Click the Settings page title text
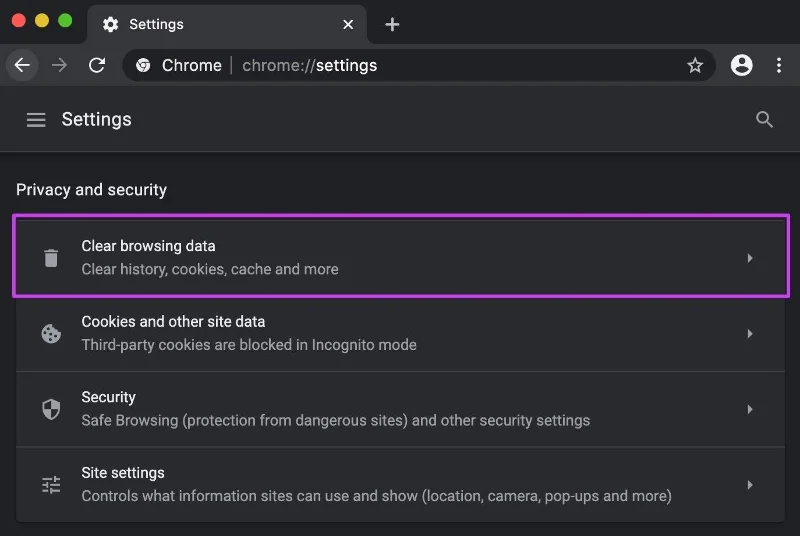This screenshot has height=536, width=800. (96, 119)
